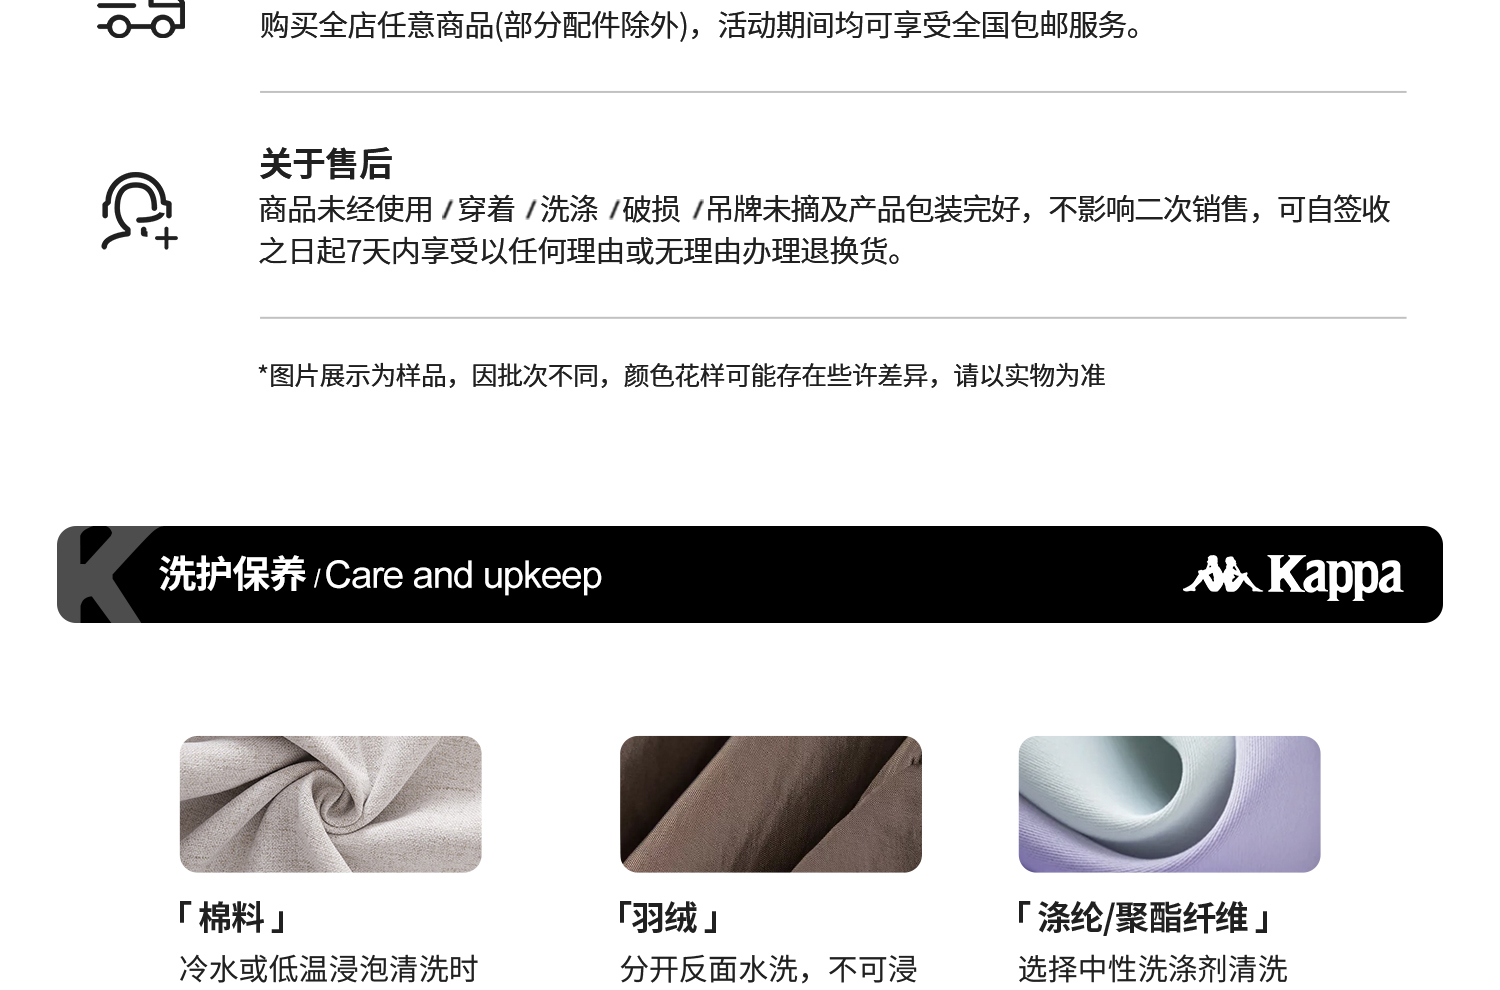Click the Kappa logo in the black banner

(x=1293, y=576)
